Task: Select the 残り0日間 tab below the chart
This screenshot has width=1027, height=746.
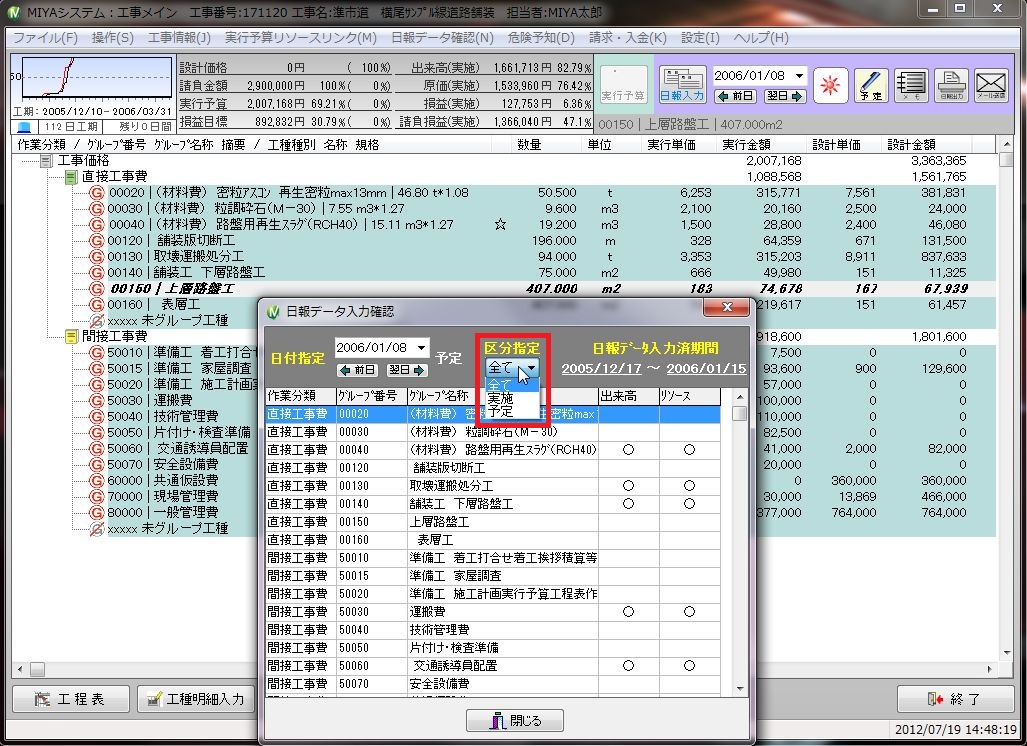Action: (141, 126)
